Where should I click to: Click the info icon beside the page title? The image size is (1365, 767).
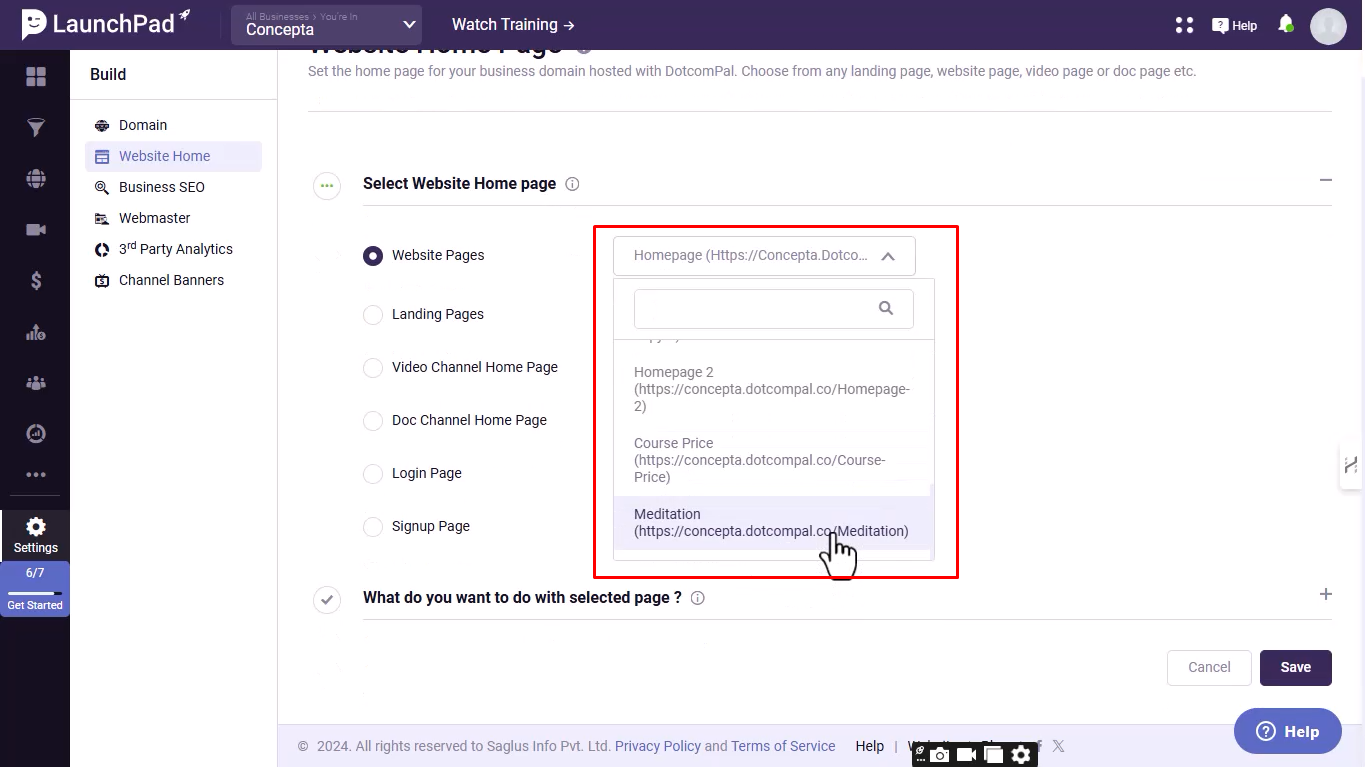coord(584,46)
